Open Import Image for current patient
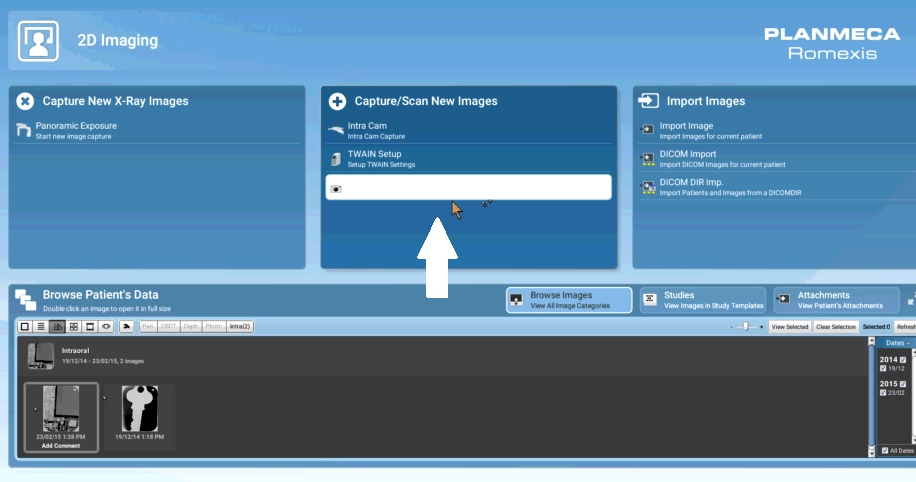Viewport: 916px width, 482px height. pyautogui.click(x=777, y=130)
